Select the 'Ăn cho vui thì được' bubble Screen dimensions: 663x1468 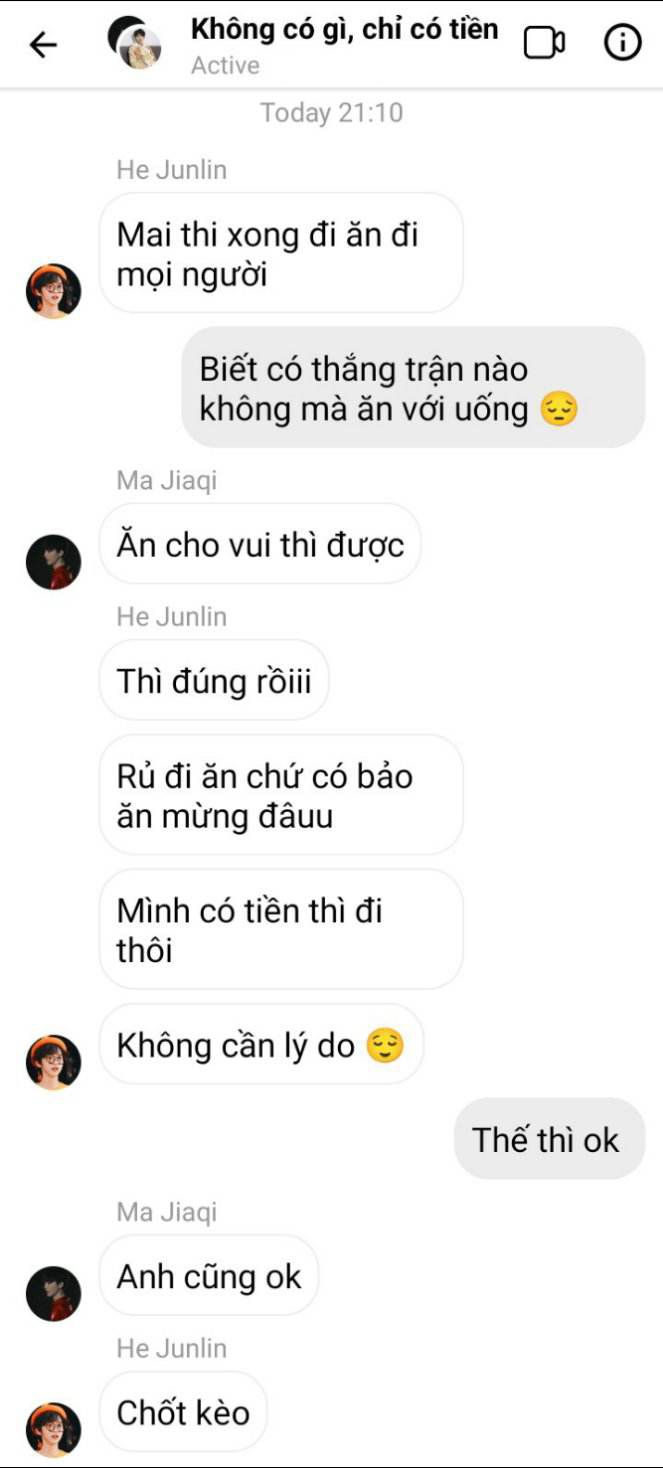point(260,544)
